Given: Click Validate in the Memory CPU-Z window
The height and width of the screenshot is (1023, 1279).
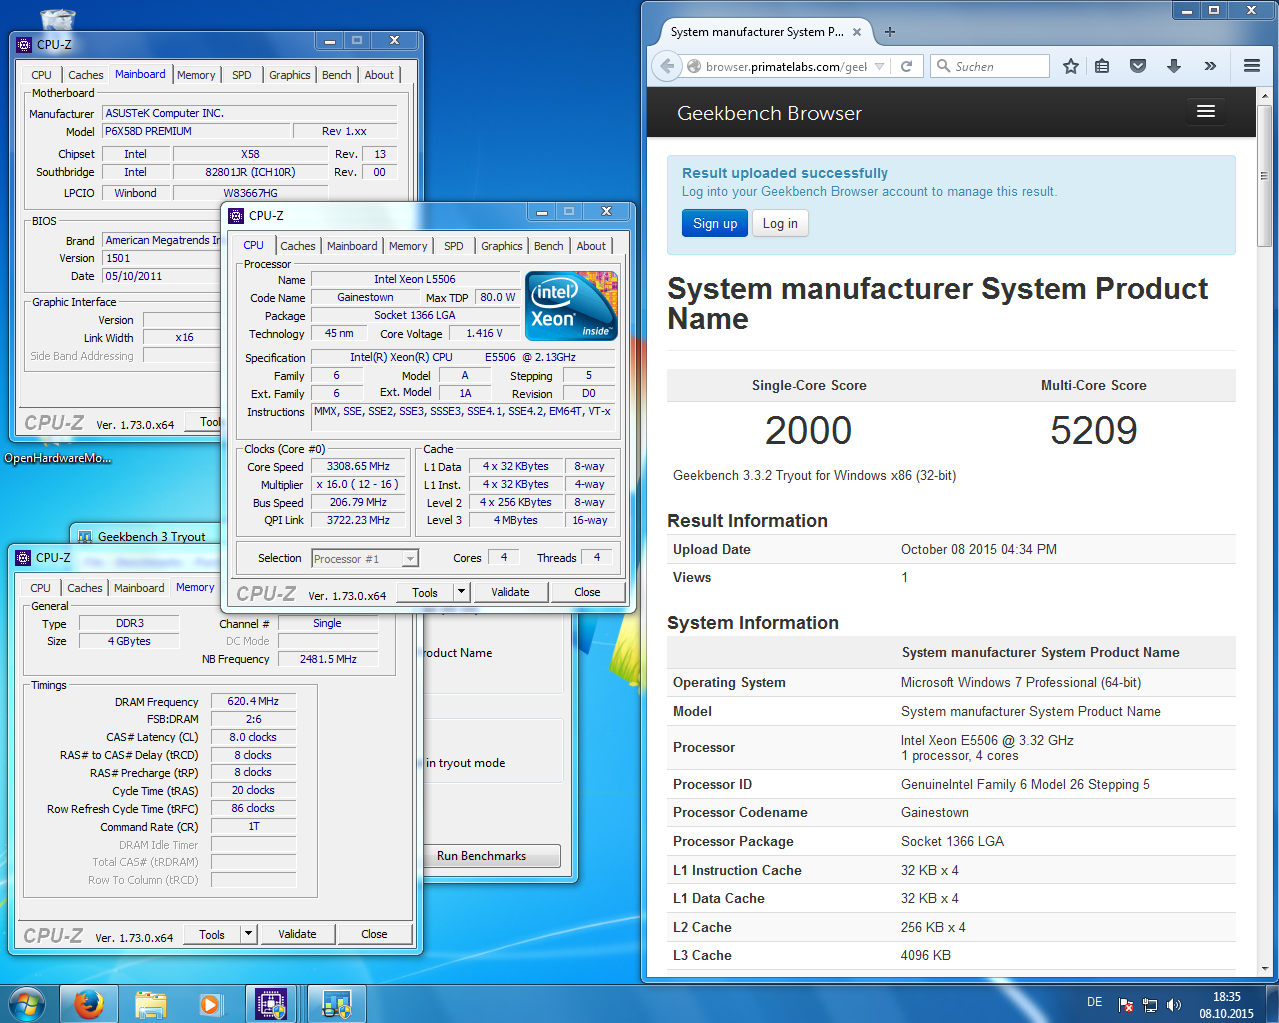Looking at the screenshot, I should [297, 934].
